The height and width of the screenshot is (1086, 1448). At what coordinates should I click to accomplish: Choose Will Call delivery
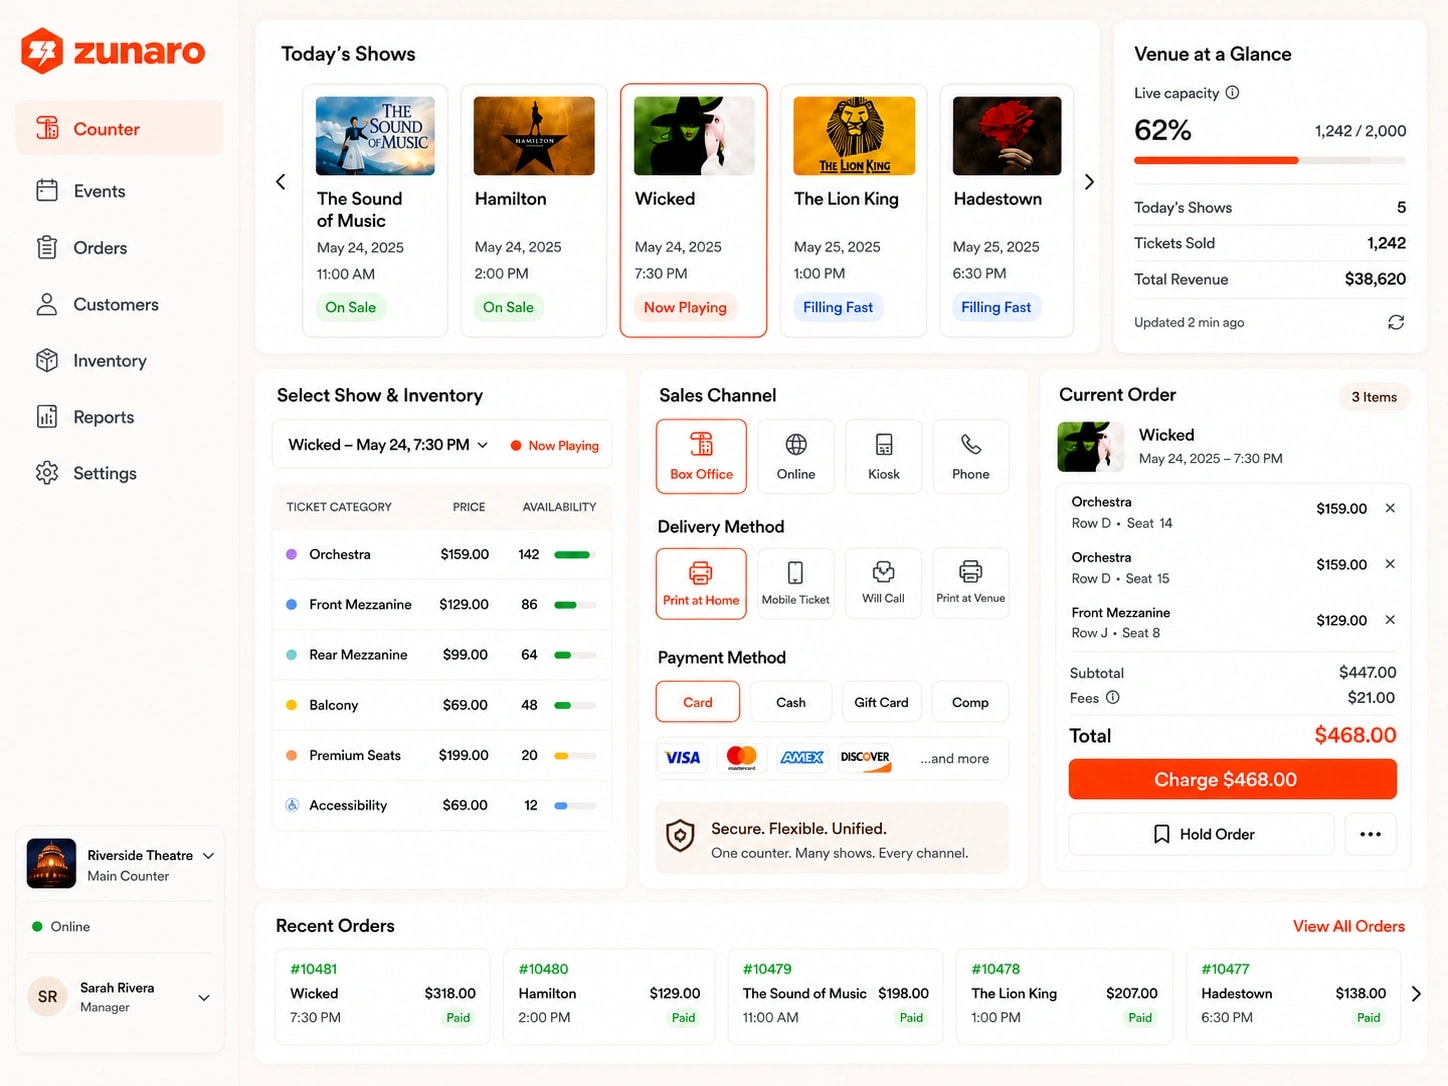tap(883, 583)
